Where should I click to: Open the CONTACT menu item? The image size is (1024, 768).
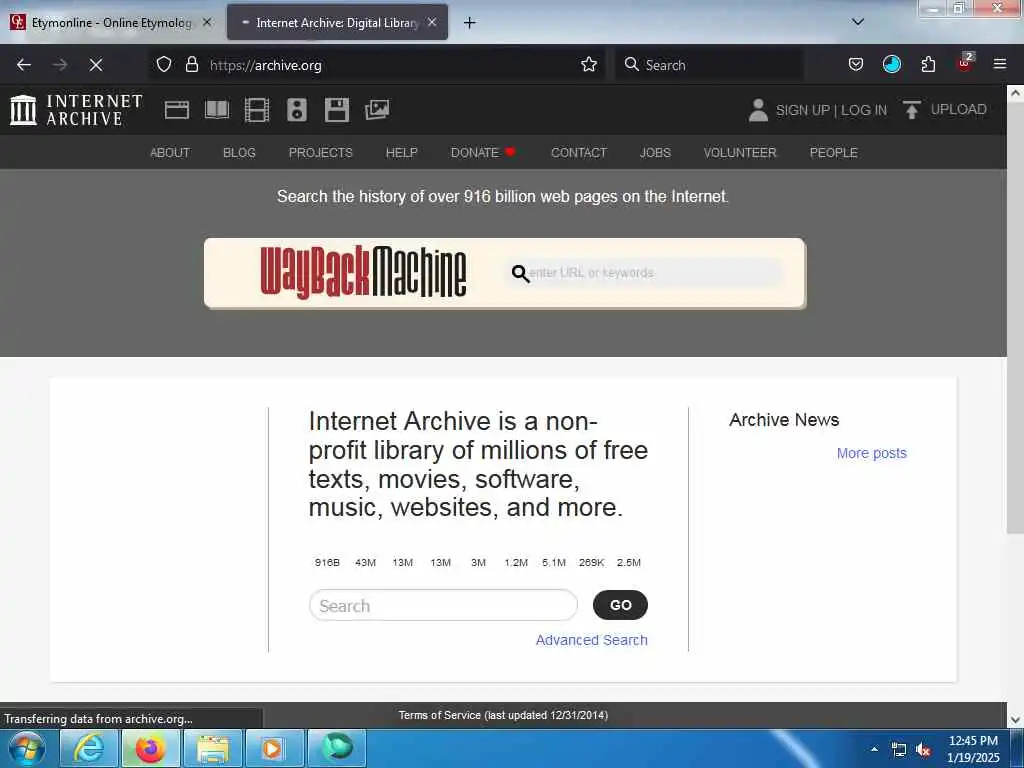click(579, 152)
